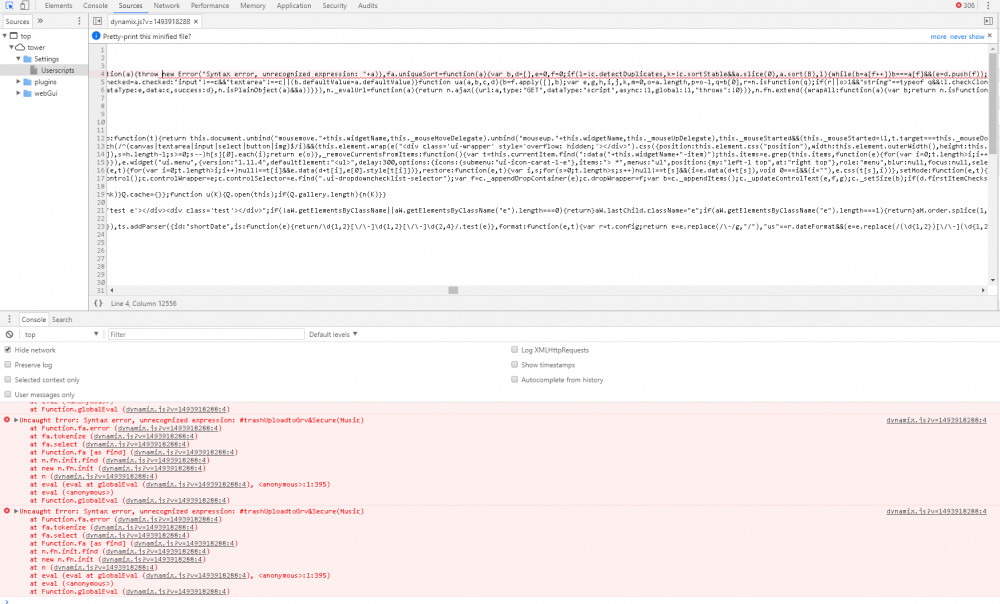The image size is (1000, 604).
Task: Click the more link in infobar
Action: 938,36
